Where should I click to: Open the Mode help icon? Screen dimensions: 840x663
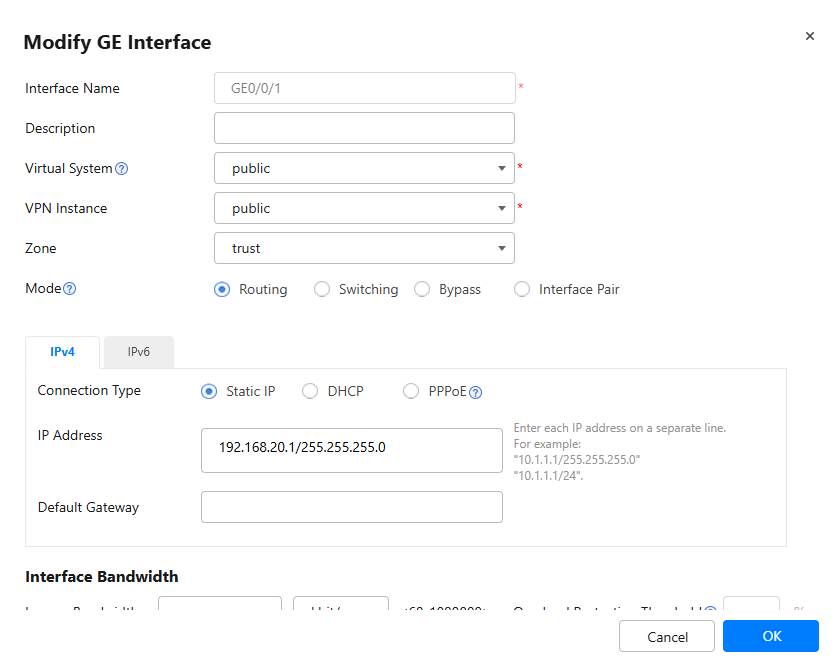pyautogui.click(x=70, y=289)
